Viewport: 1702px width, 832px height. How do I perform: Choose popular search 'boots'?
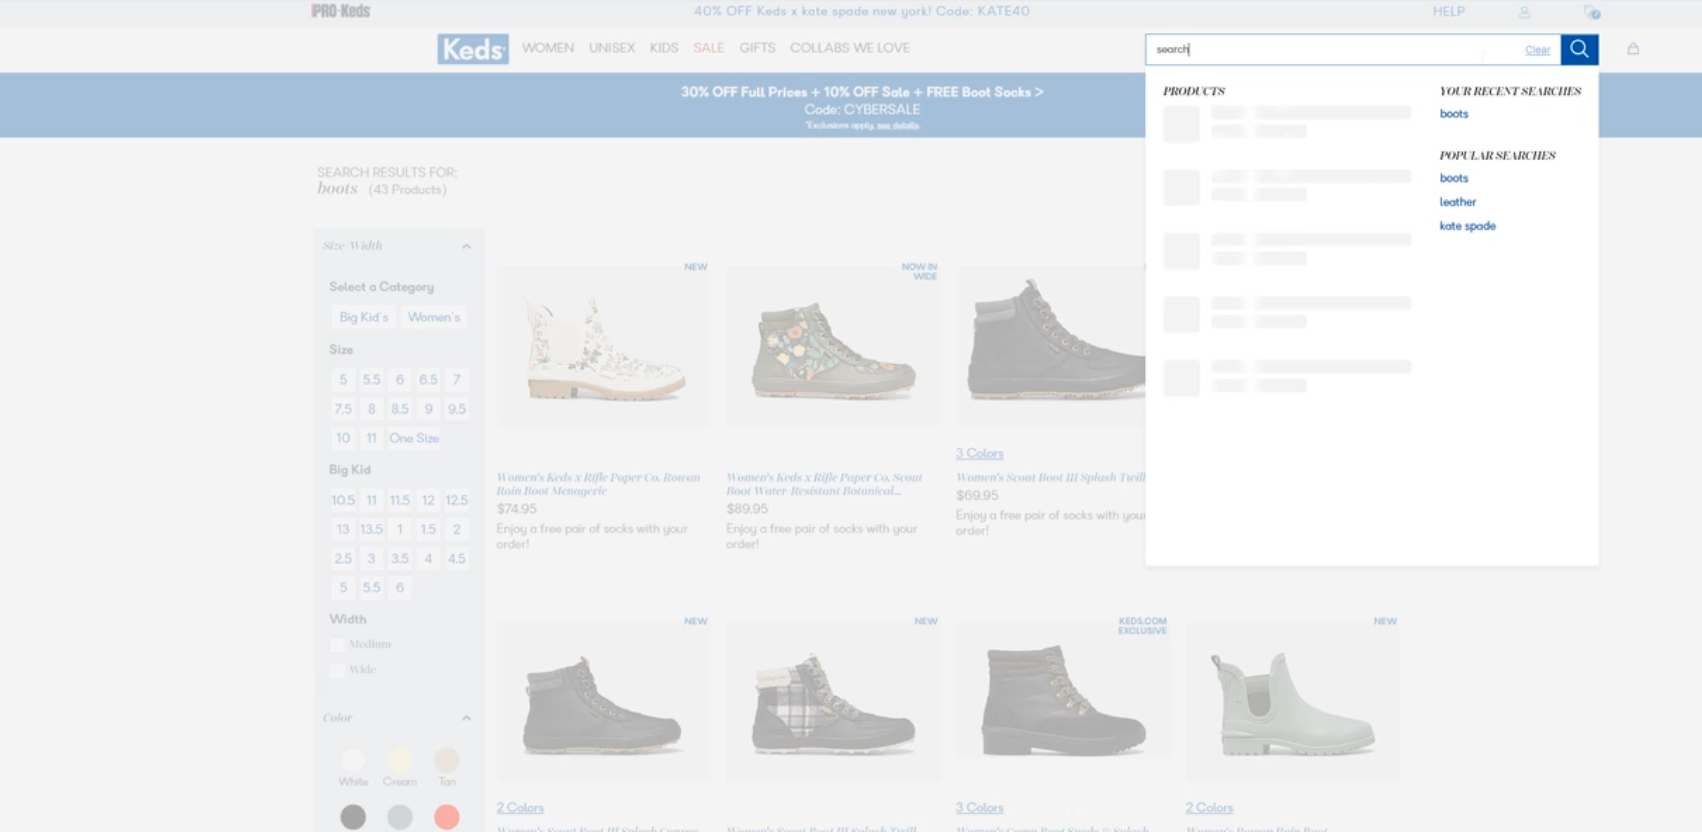1454,178
